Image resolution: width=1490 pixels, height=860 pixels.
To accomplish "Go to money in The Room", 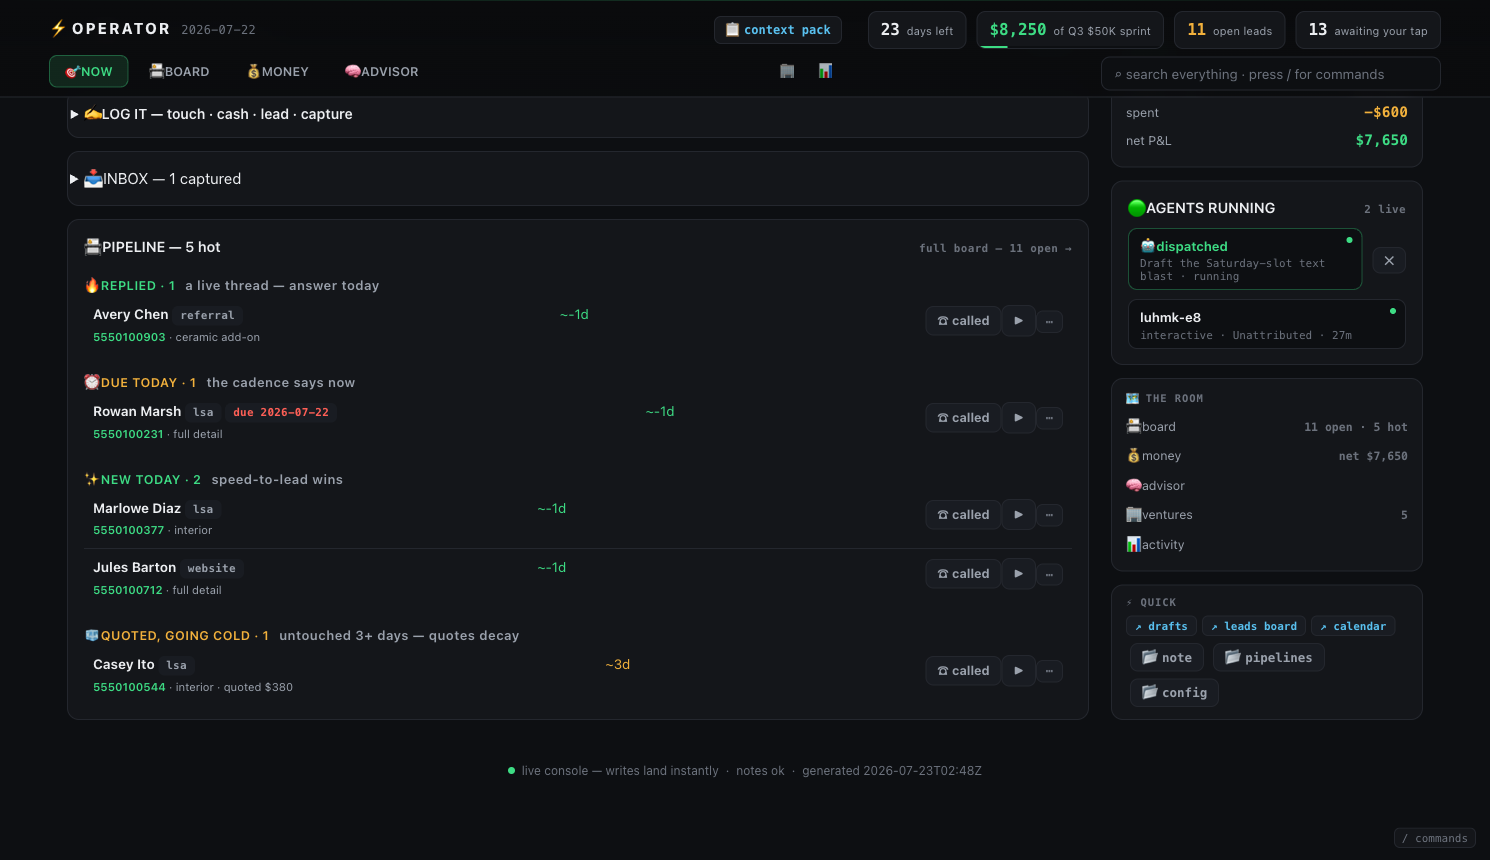I will (1267, 456).
